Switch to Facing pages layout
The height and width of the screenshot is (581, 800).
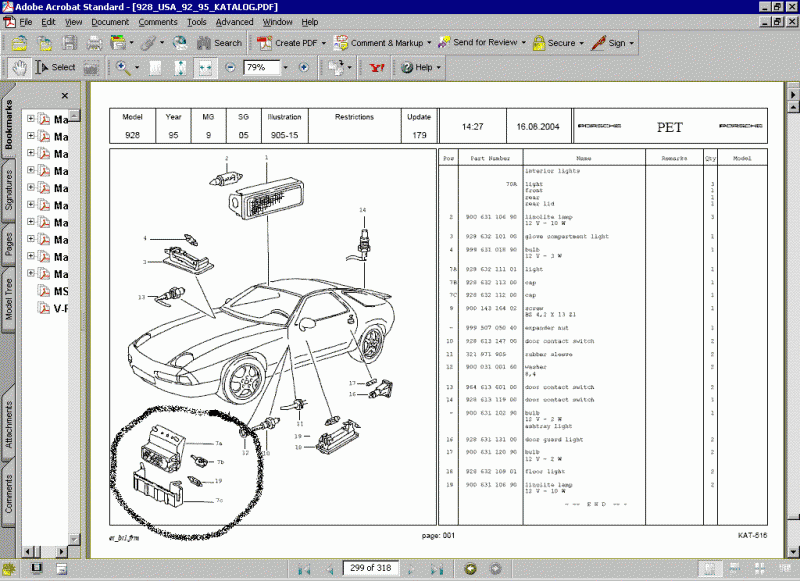point(785,569)
